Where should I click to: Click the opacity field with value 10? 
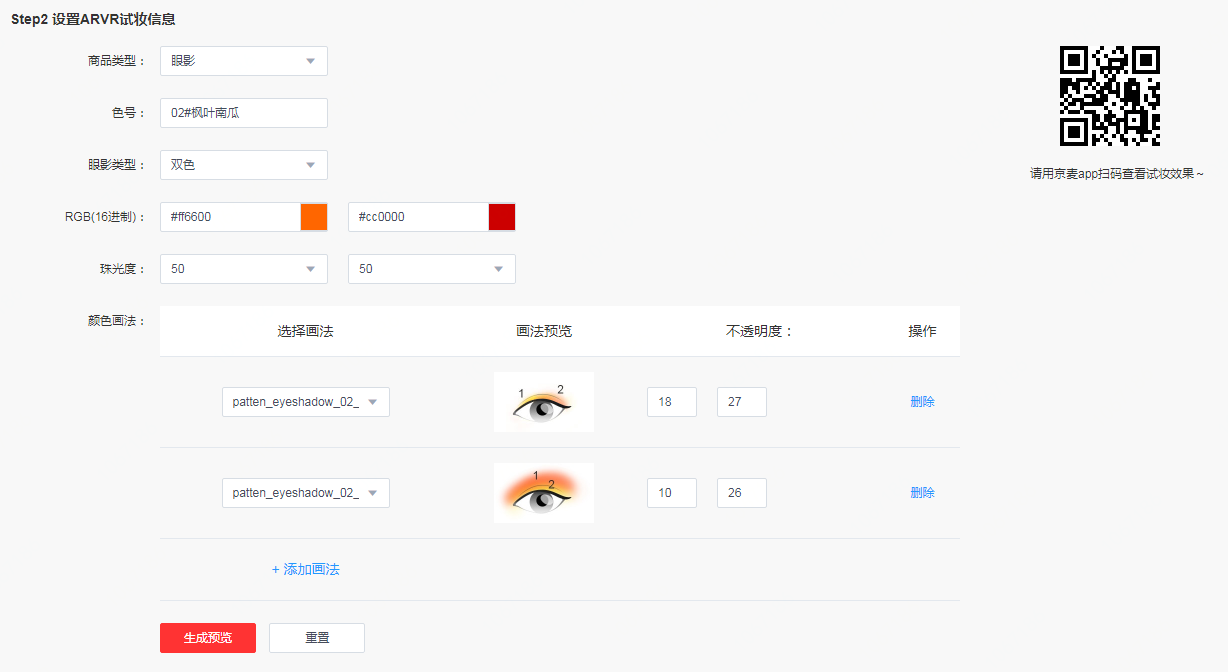[x=671, y=493]
